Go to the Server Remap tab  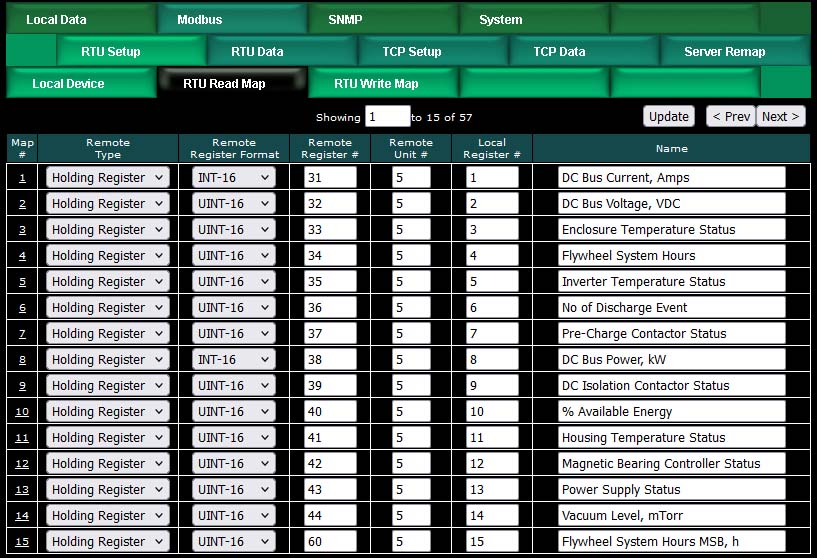pos(724,51)
